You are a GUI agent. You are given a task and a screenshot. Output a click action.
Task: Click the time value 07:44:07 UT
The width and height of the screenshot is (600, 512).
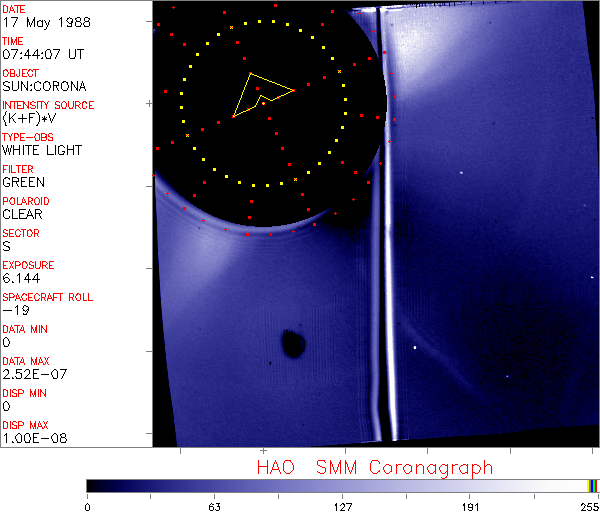pos(42,55)
